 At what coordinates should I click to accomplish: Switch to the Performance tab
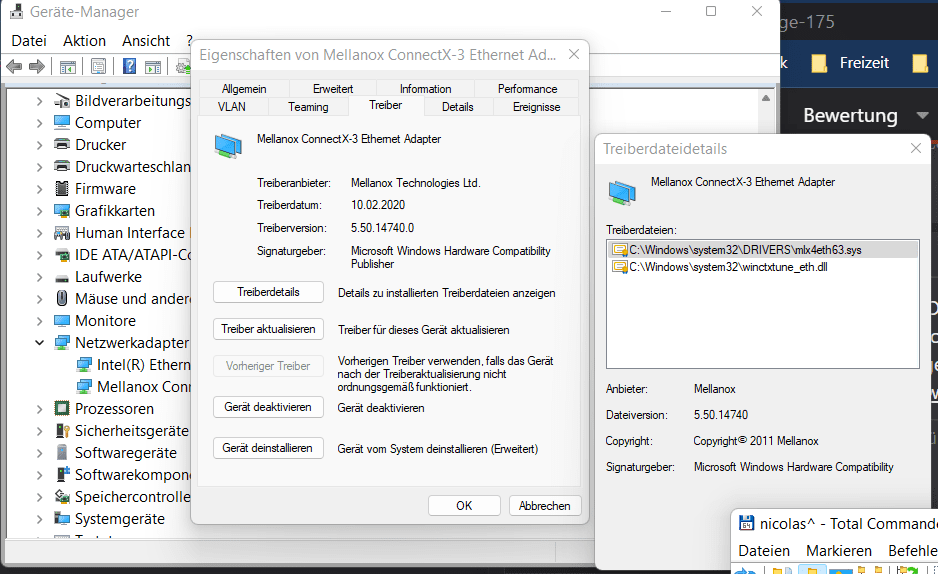click(x=527, y=88)
